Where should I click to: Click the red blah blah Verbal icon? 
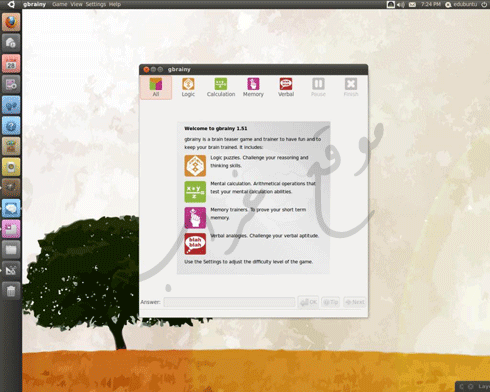[x=195, y=244]
